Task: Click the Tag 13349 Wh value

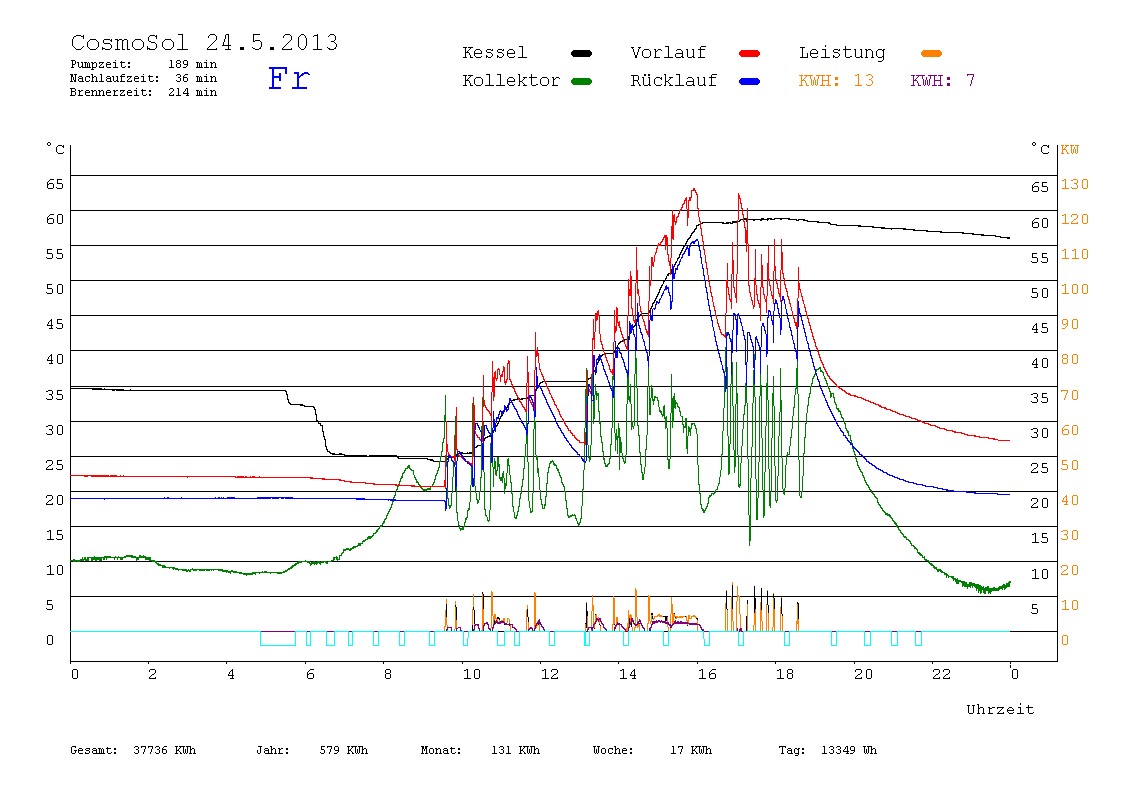Action: (827, 750)
